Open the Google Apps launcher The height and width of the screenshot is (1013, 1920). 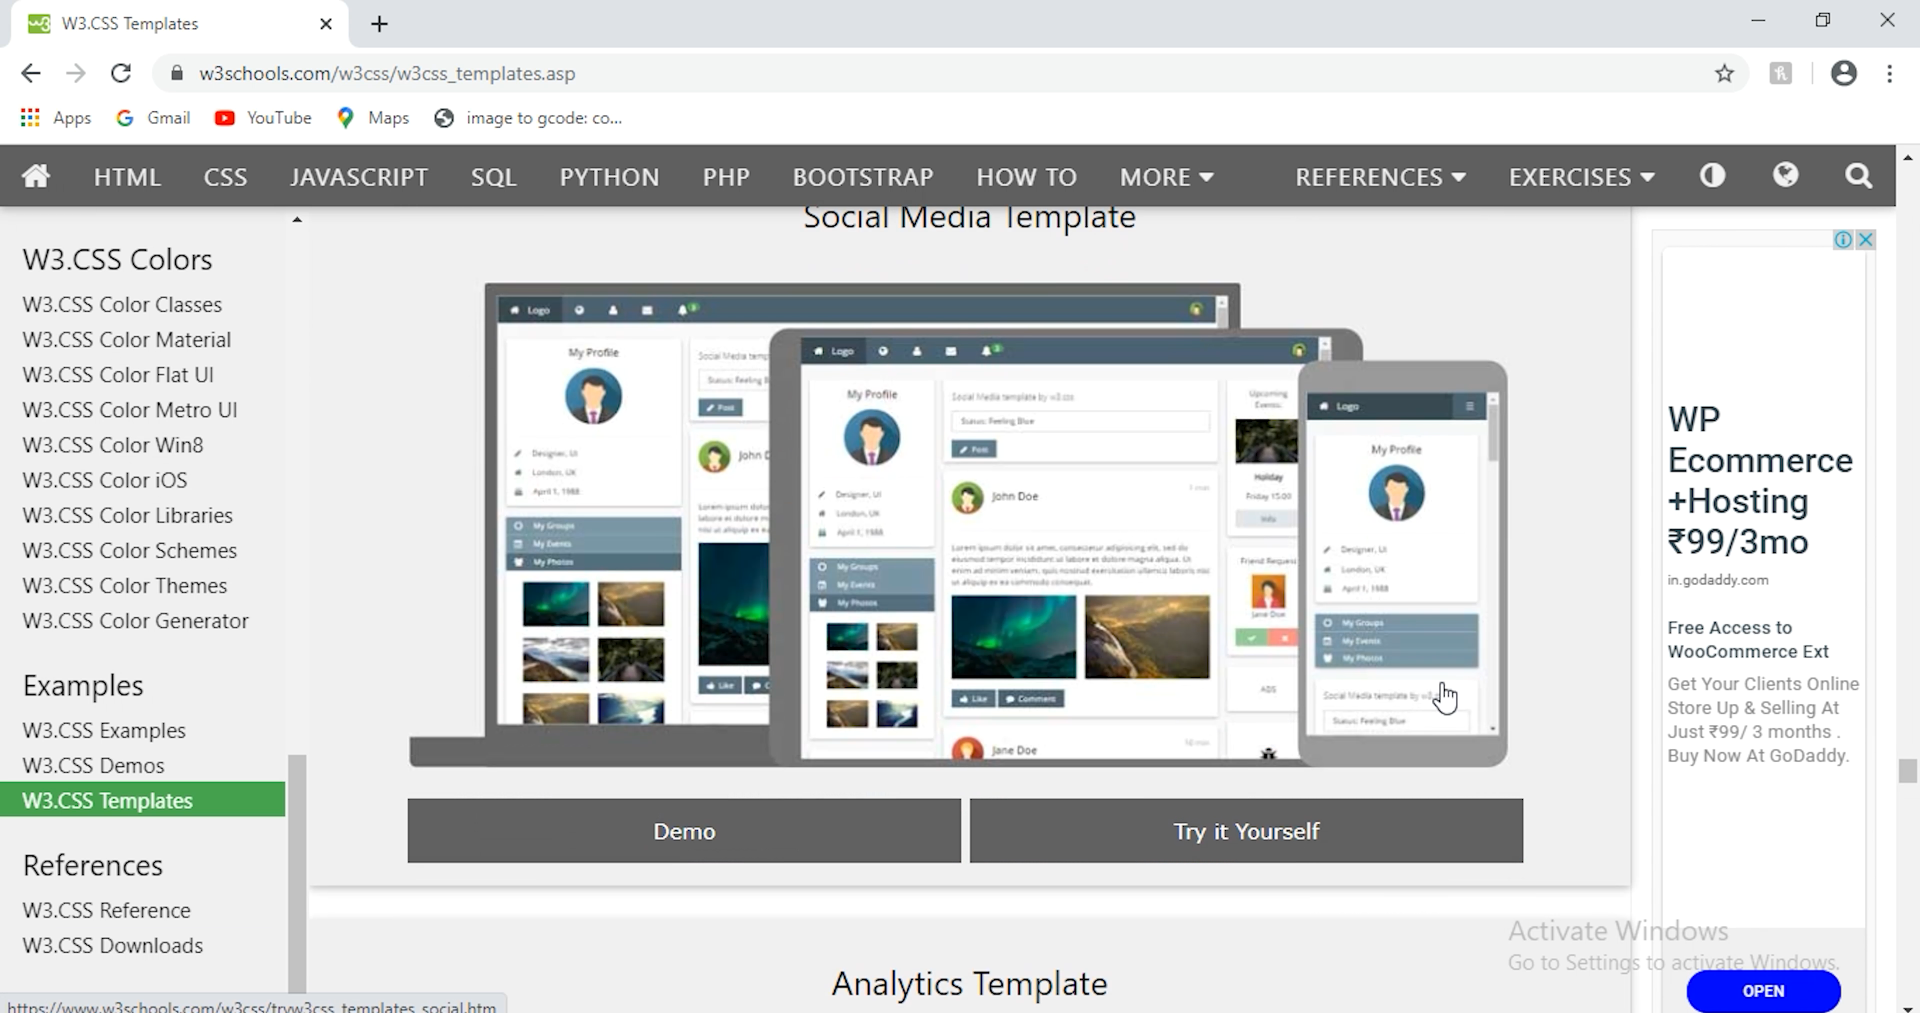click(29, 118)
